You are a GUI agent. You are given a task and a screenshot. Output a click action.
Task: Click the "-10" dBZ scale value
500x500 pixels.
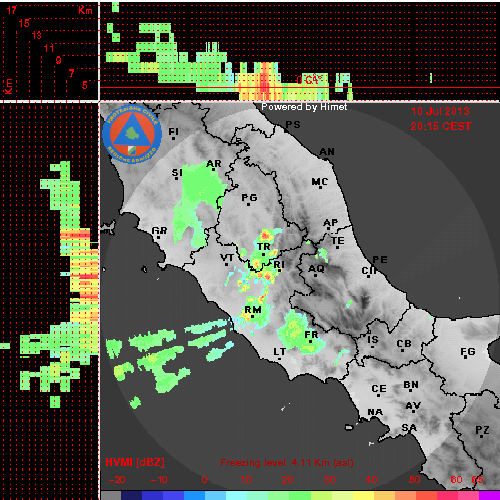click(x=159, y=480)
